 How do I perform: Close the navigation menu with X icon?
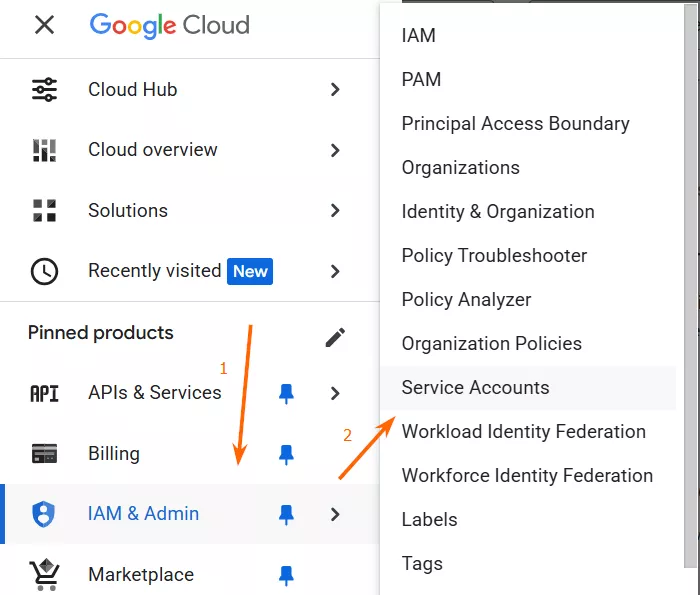pos(44,25)
